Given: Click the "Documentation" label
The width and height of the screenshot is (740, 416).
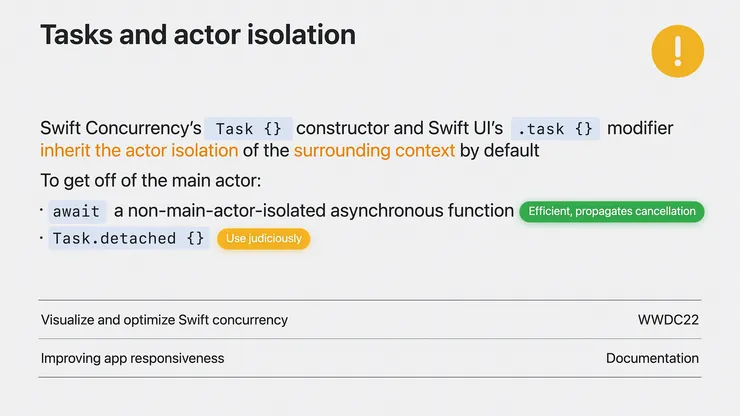Looking at the screenshot, I should [652, 358].
